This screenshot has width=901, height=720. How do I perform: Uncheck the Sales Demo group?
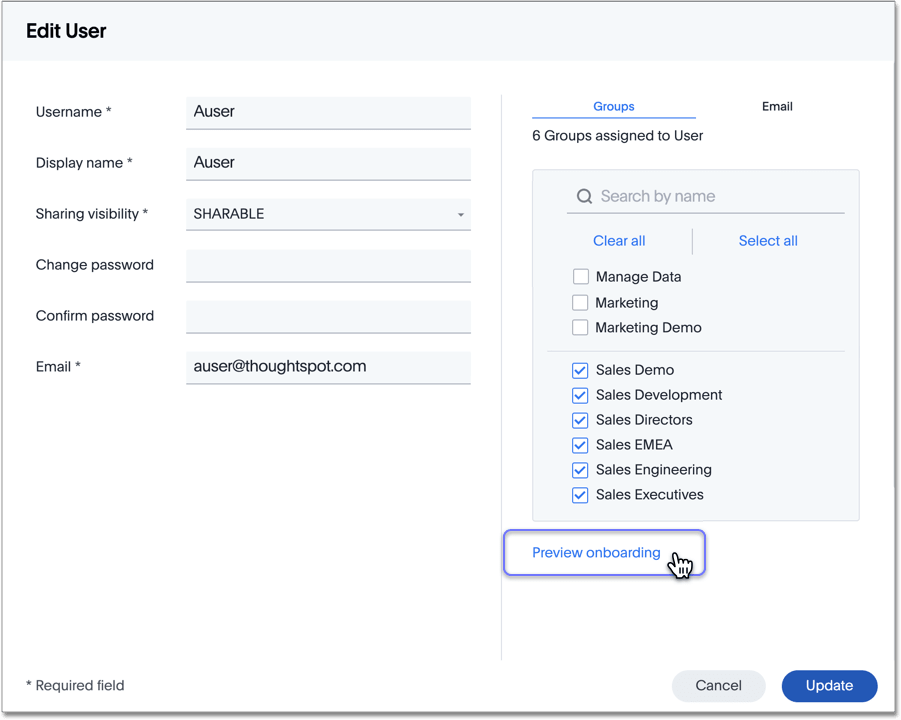(x=580, y=370)
